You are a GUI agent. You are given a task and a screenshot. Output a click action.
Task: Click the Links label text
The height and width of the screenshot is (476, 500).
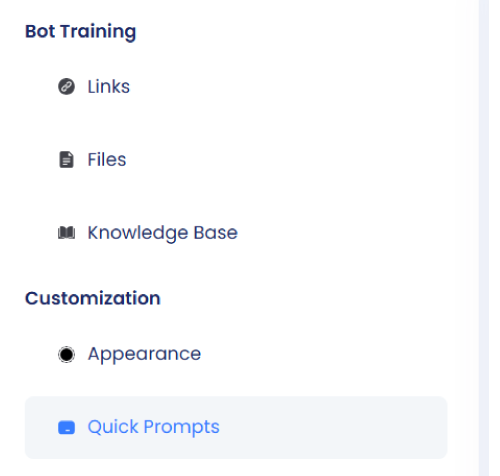coord(109,87)
